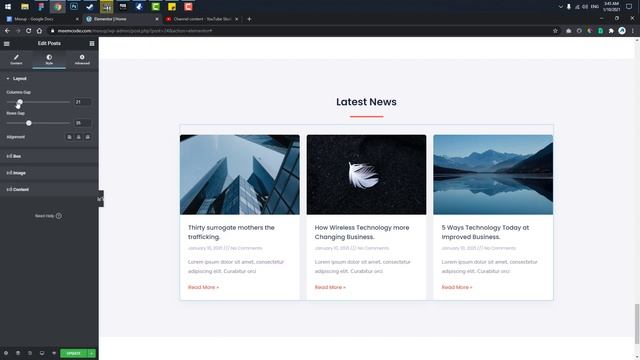Open the Navigator layers icon
Viewport: 640px width, 360px height.
point(18,353)
